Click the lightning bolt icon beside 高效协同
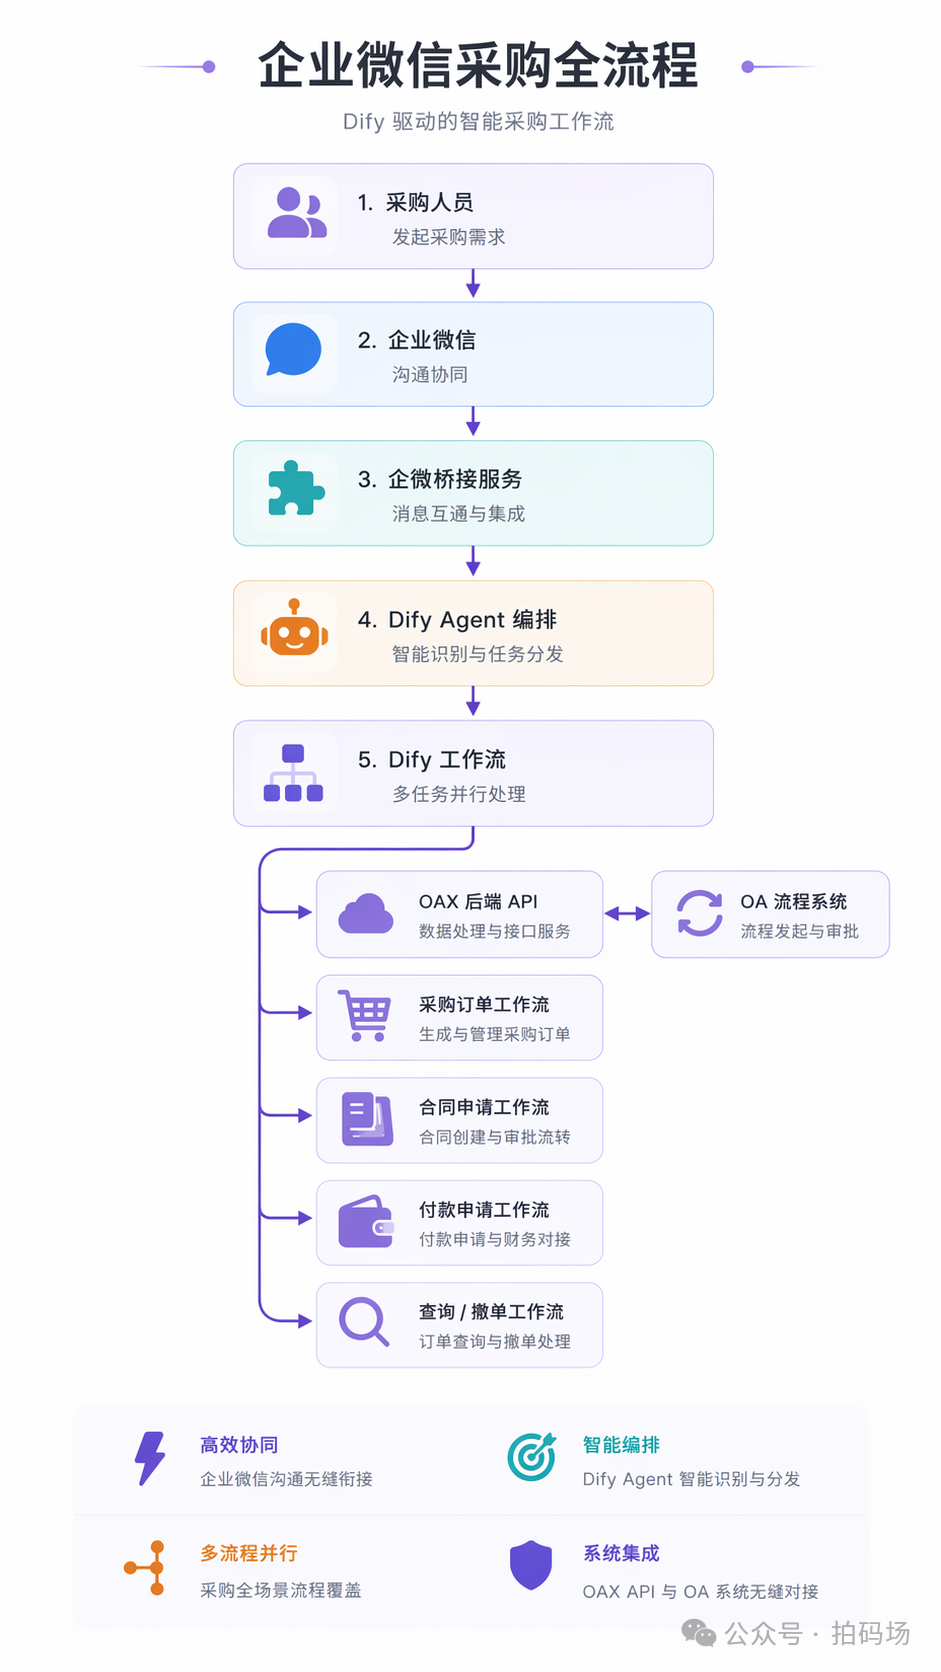This screenshot has height=1672, width=941. tap(150, 1458)
